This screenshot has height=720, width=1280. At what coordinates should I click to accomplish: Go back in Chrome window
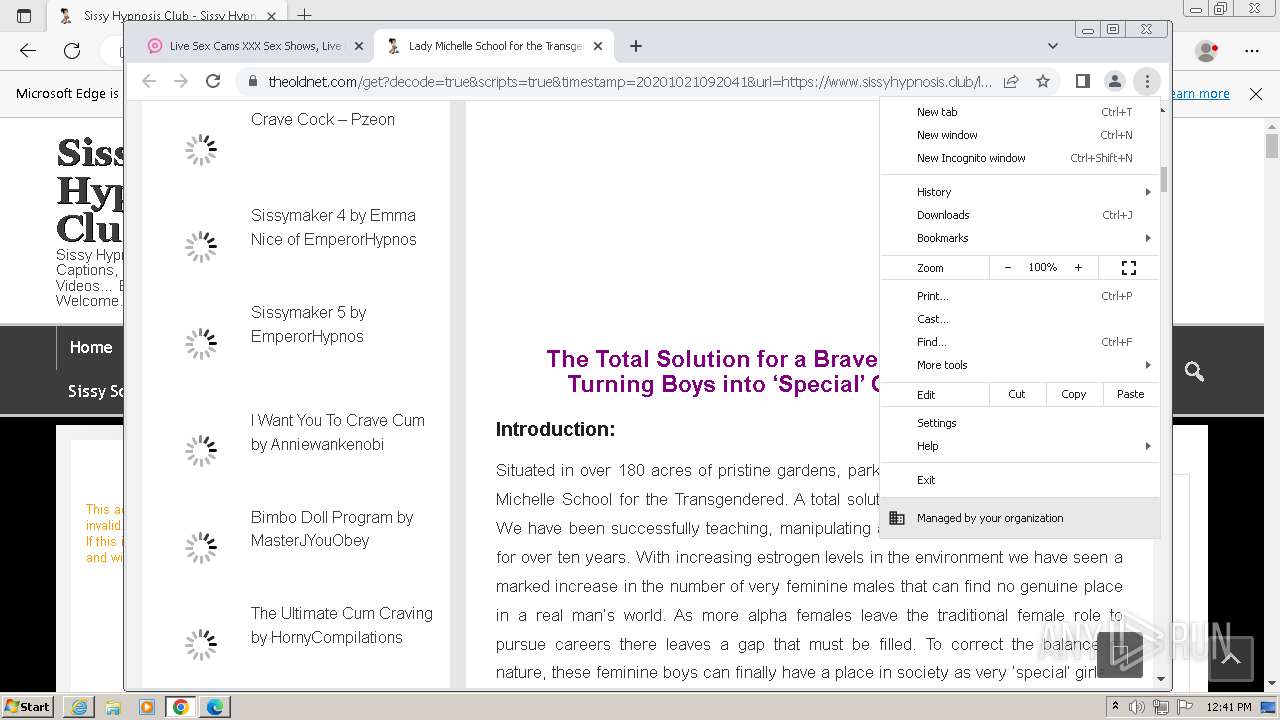click(x=149, y=81)
